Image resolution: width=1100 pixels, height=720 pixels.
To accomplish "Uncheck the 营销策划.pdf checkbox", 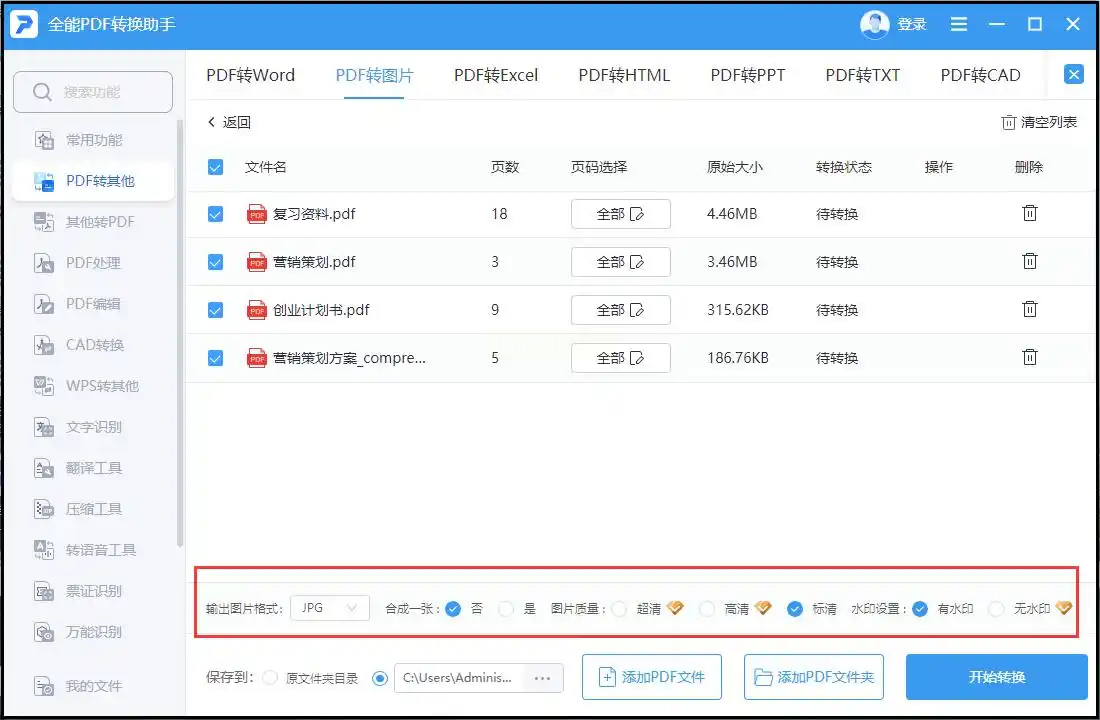I will click(215, 262).
